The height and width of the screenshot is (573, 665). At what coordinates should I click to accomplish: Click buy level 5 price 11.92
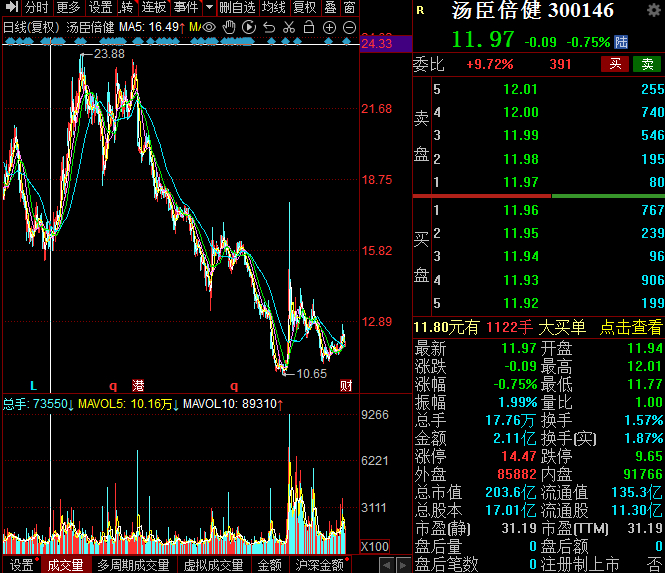pyautogui.click(x=520, y=303)
